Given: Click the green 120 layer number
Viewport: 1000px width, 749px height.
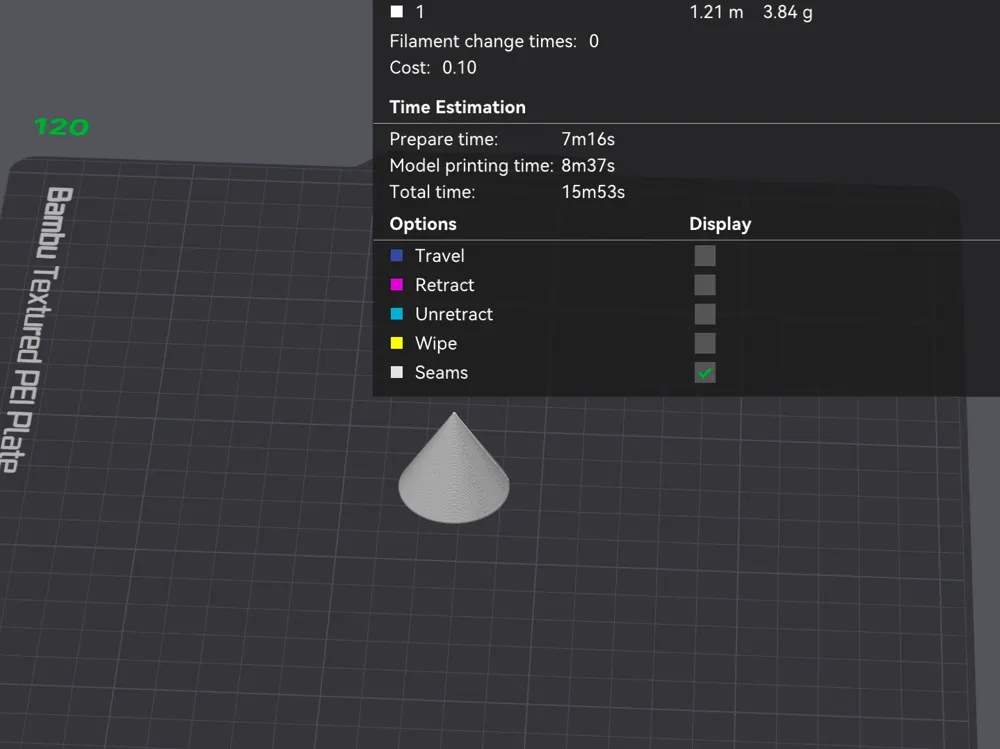Looking at the screenshot, I should coord(61,127).
